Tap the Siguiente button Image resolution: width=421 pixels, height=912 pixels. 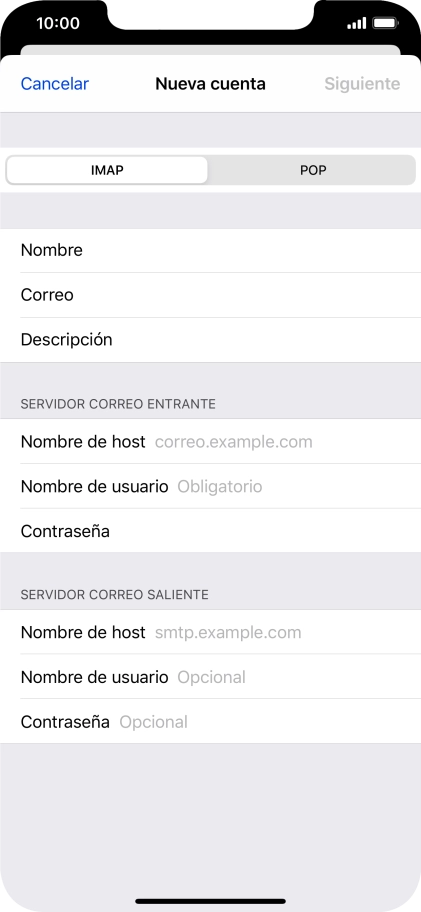coord(362,84)
